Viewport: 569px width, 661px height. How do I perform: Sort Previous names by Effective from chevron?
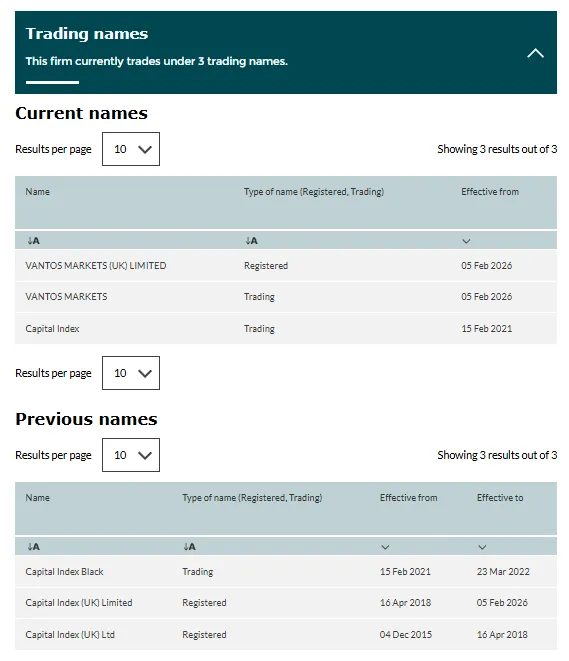pos(385,547)
